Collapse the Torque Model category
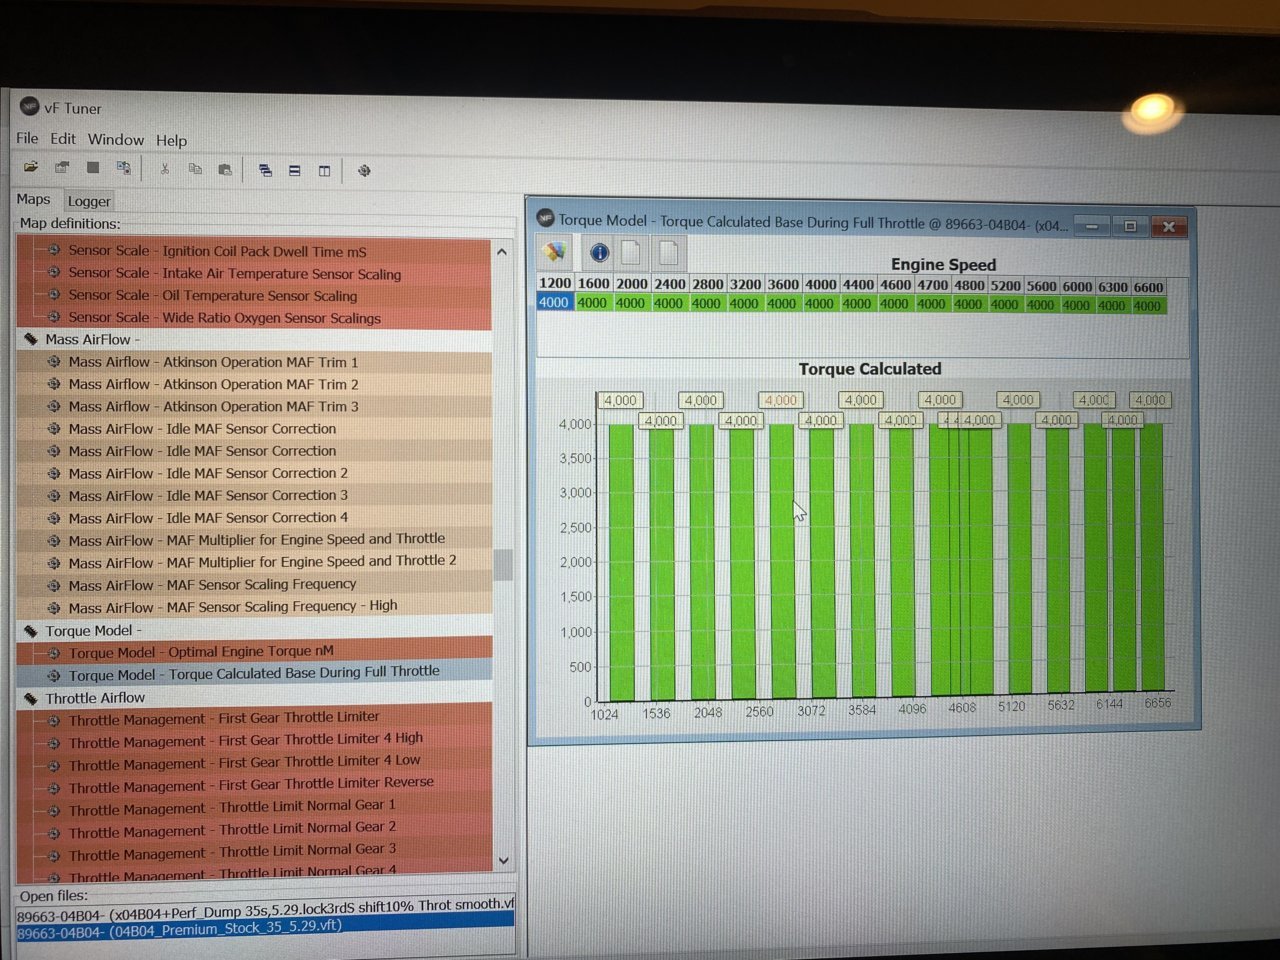 (92, 631)
